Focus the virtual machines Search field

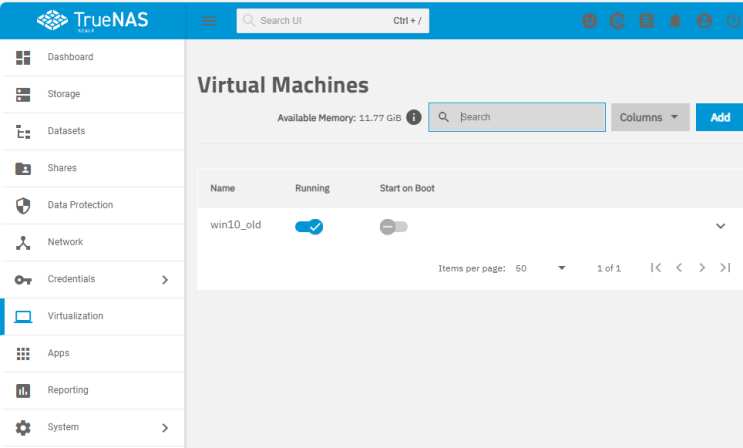[517, 117]
